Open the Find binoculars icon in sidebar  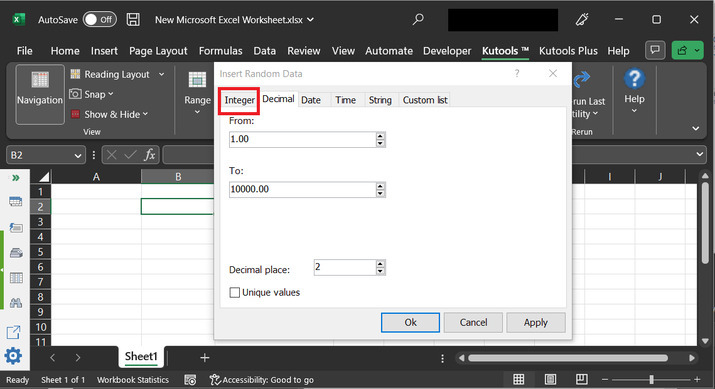[x=16, y=303]
